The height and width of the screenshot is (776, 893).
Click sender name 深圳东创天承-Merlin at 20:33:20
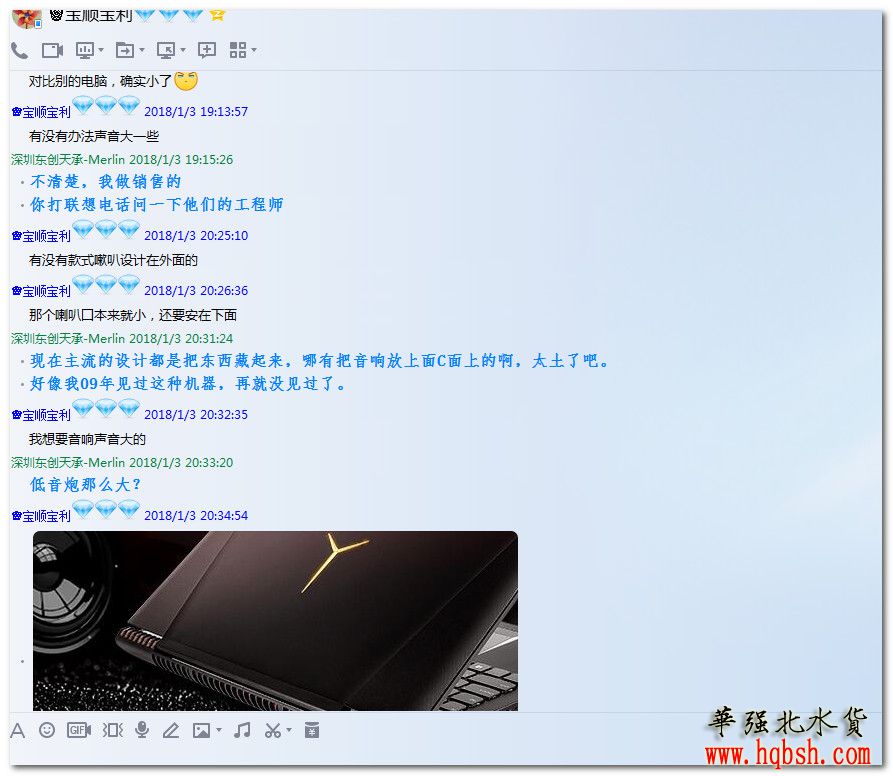pos(68,462)
